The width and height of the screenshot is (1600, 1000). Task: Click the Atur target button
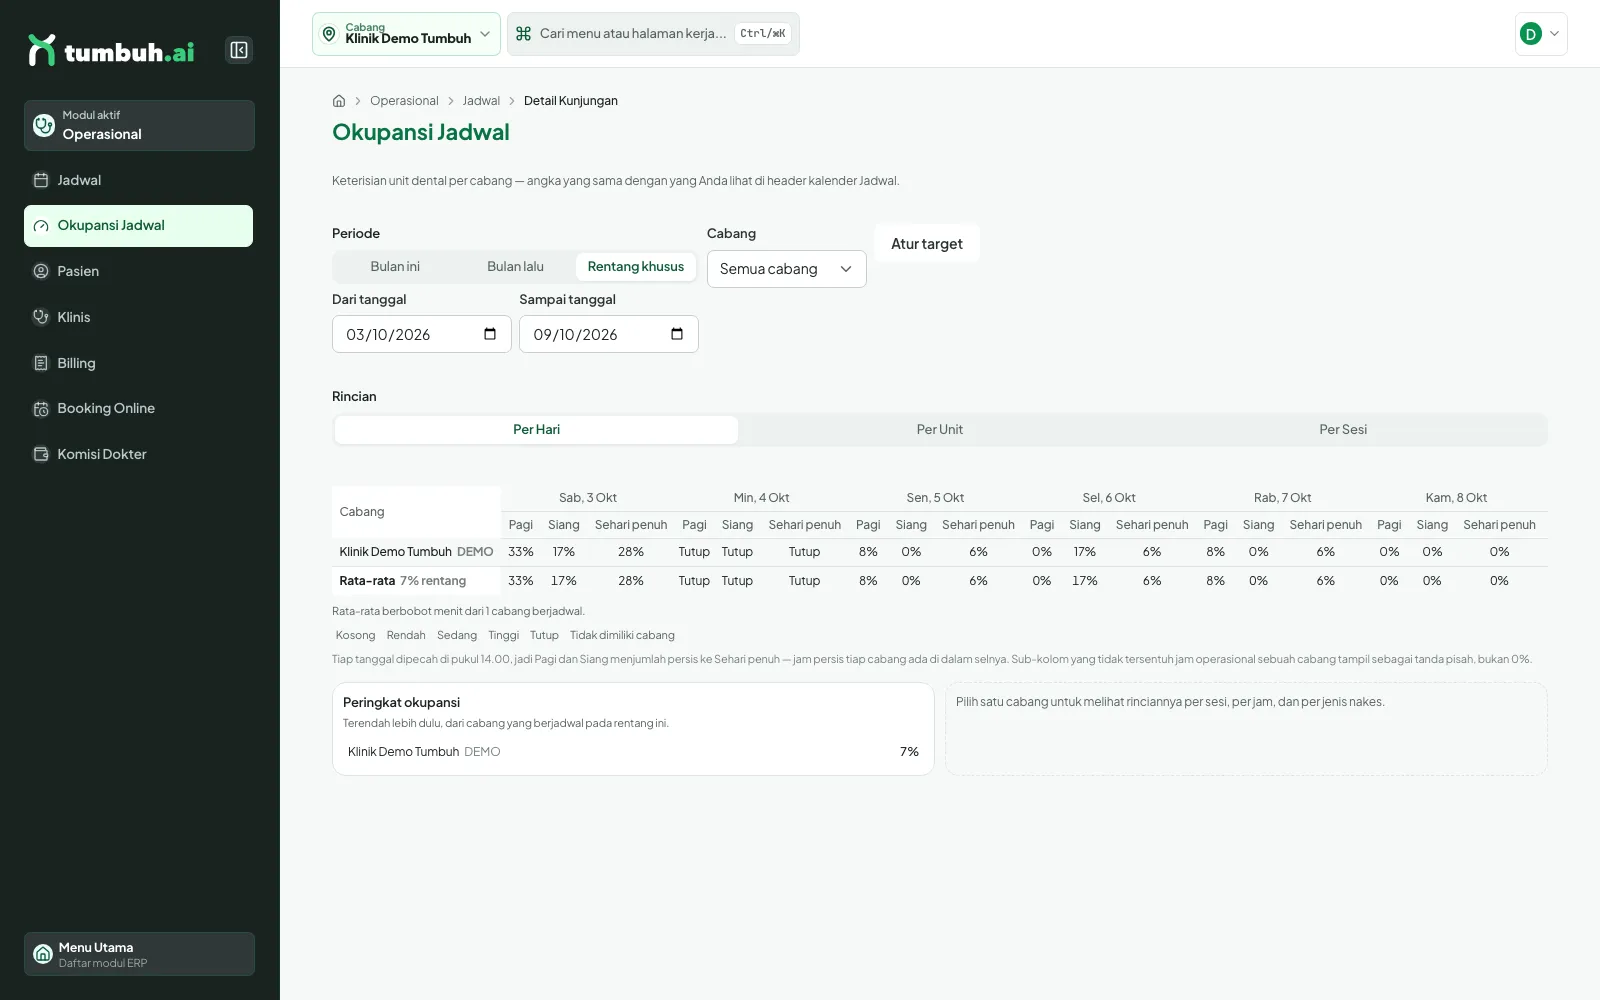coord(927,244)
